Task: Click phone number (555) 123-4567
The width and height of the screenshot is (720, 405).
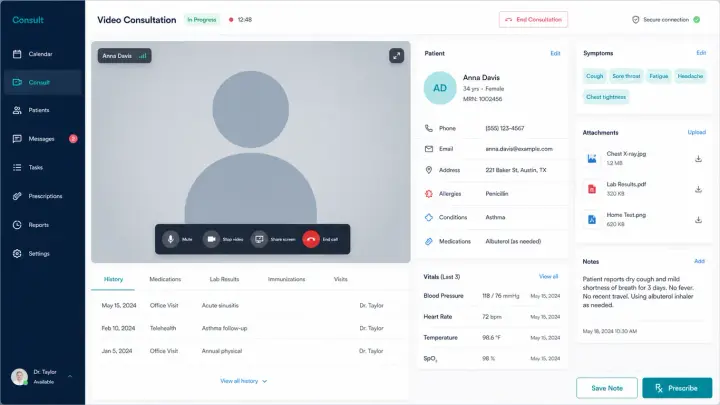Action: pos(505,129)
